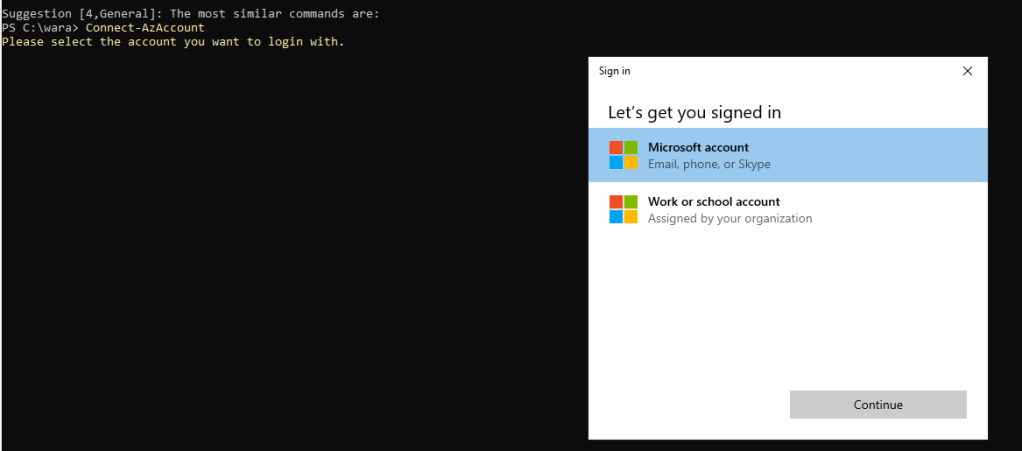This screenshot has height=451, width=1022.
Task: Click the 'Please select the account' terminal message
Action: point(120,42)
